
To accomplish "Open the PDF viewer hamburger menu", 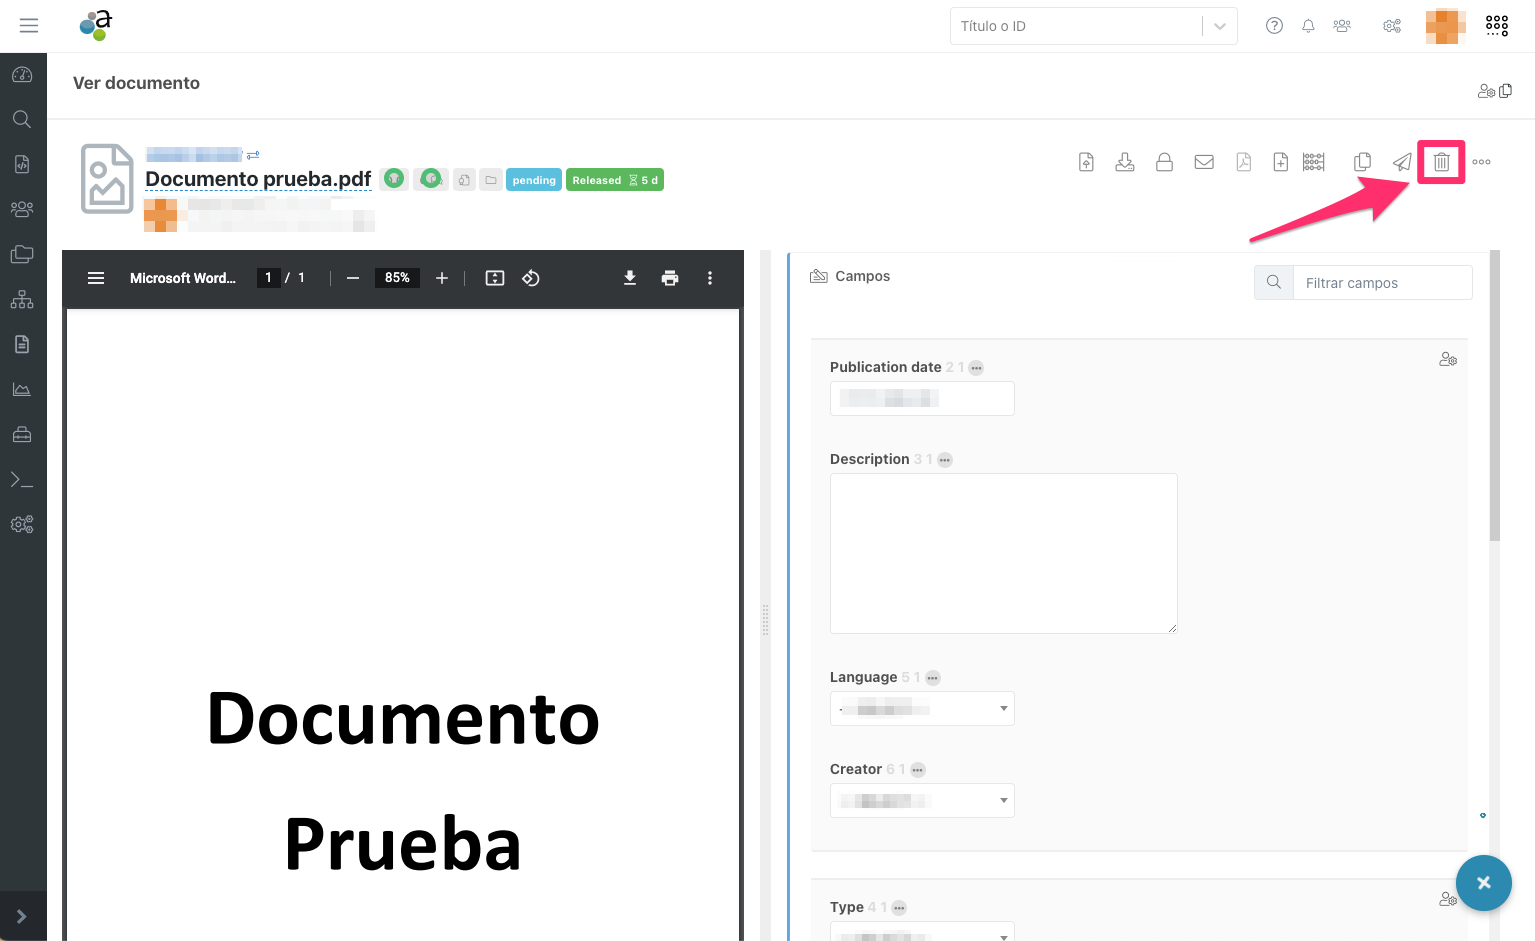I will click(96, 278).
